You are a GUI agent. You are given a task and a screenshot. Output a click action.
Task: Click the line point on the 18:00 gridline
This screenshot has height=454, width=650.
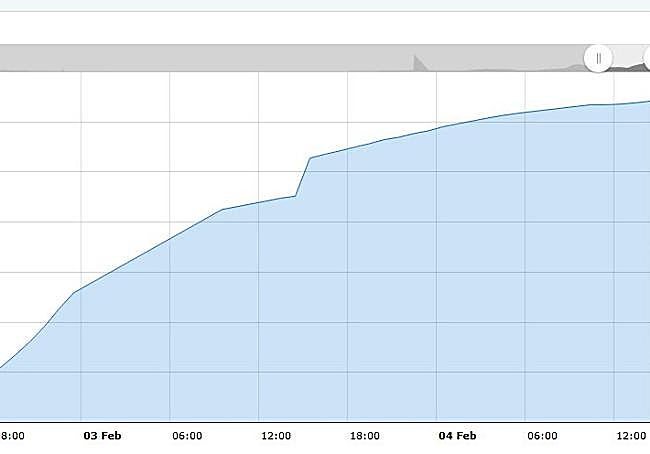[347, 149]
